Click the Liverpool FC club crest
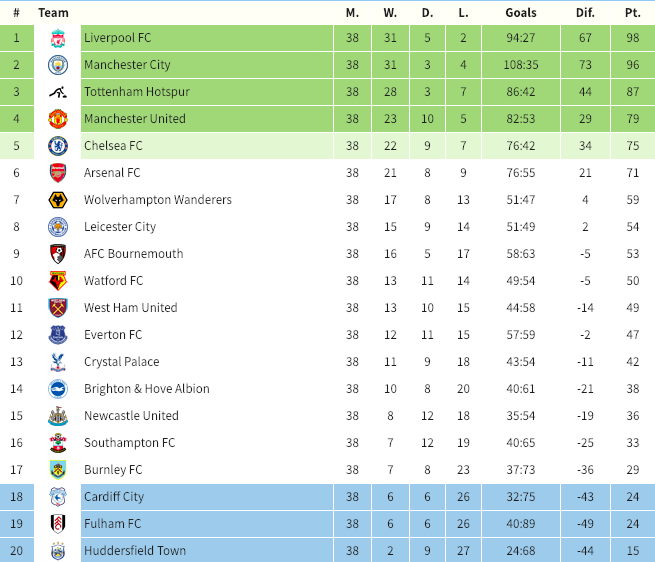 57,38
